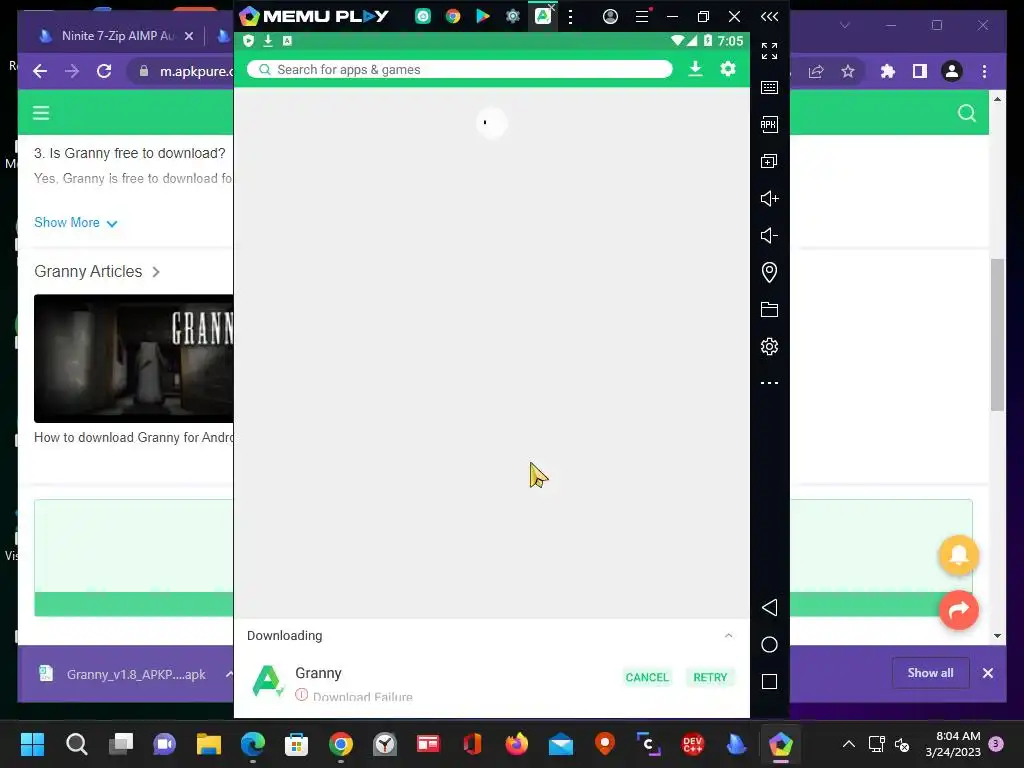
Task: Show more MEmu sidebar tools
Action: tap(769, 383)
